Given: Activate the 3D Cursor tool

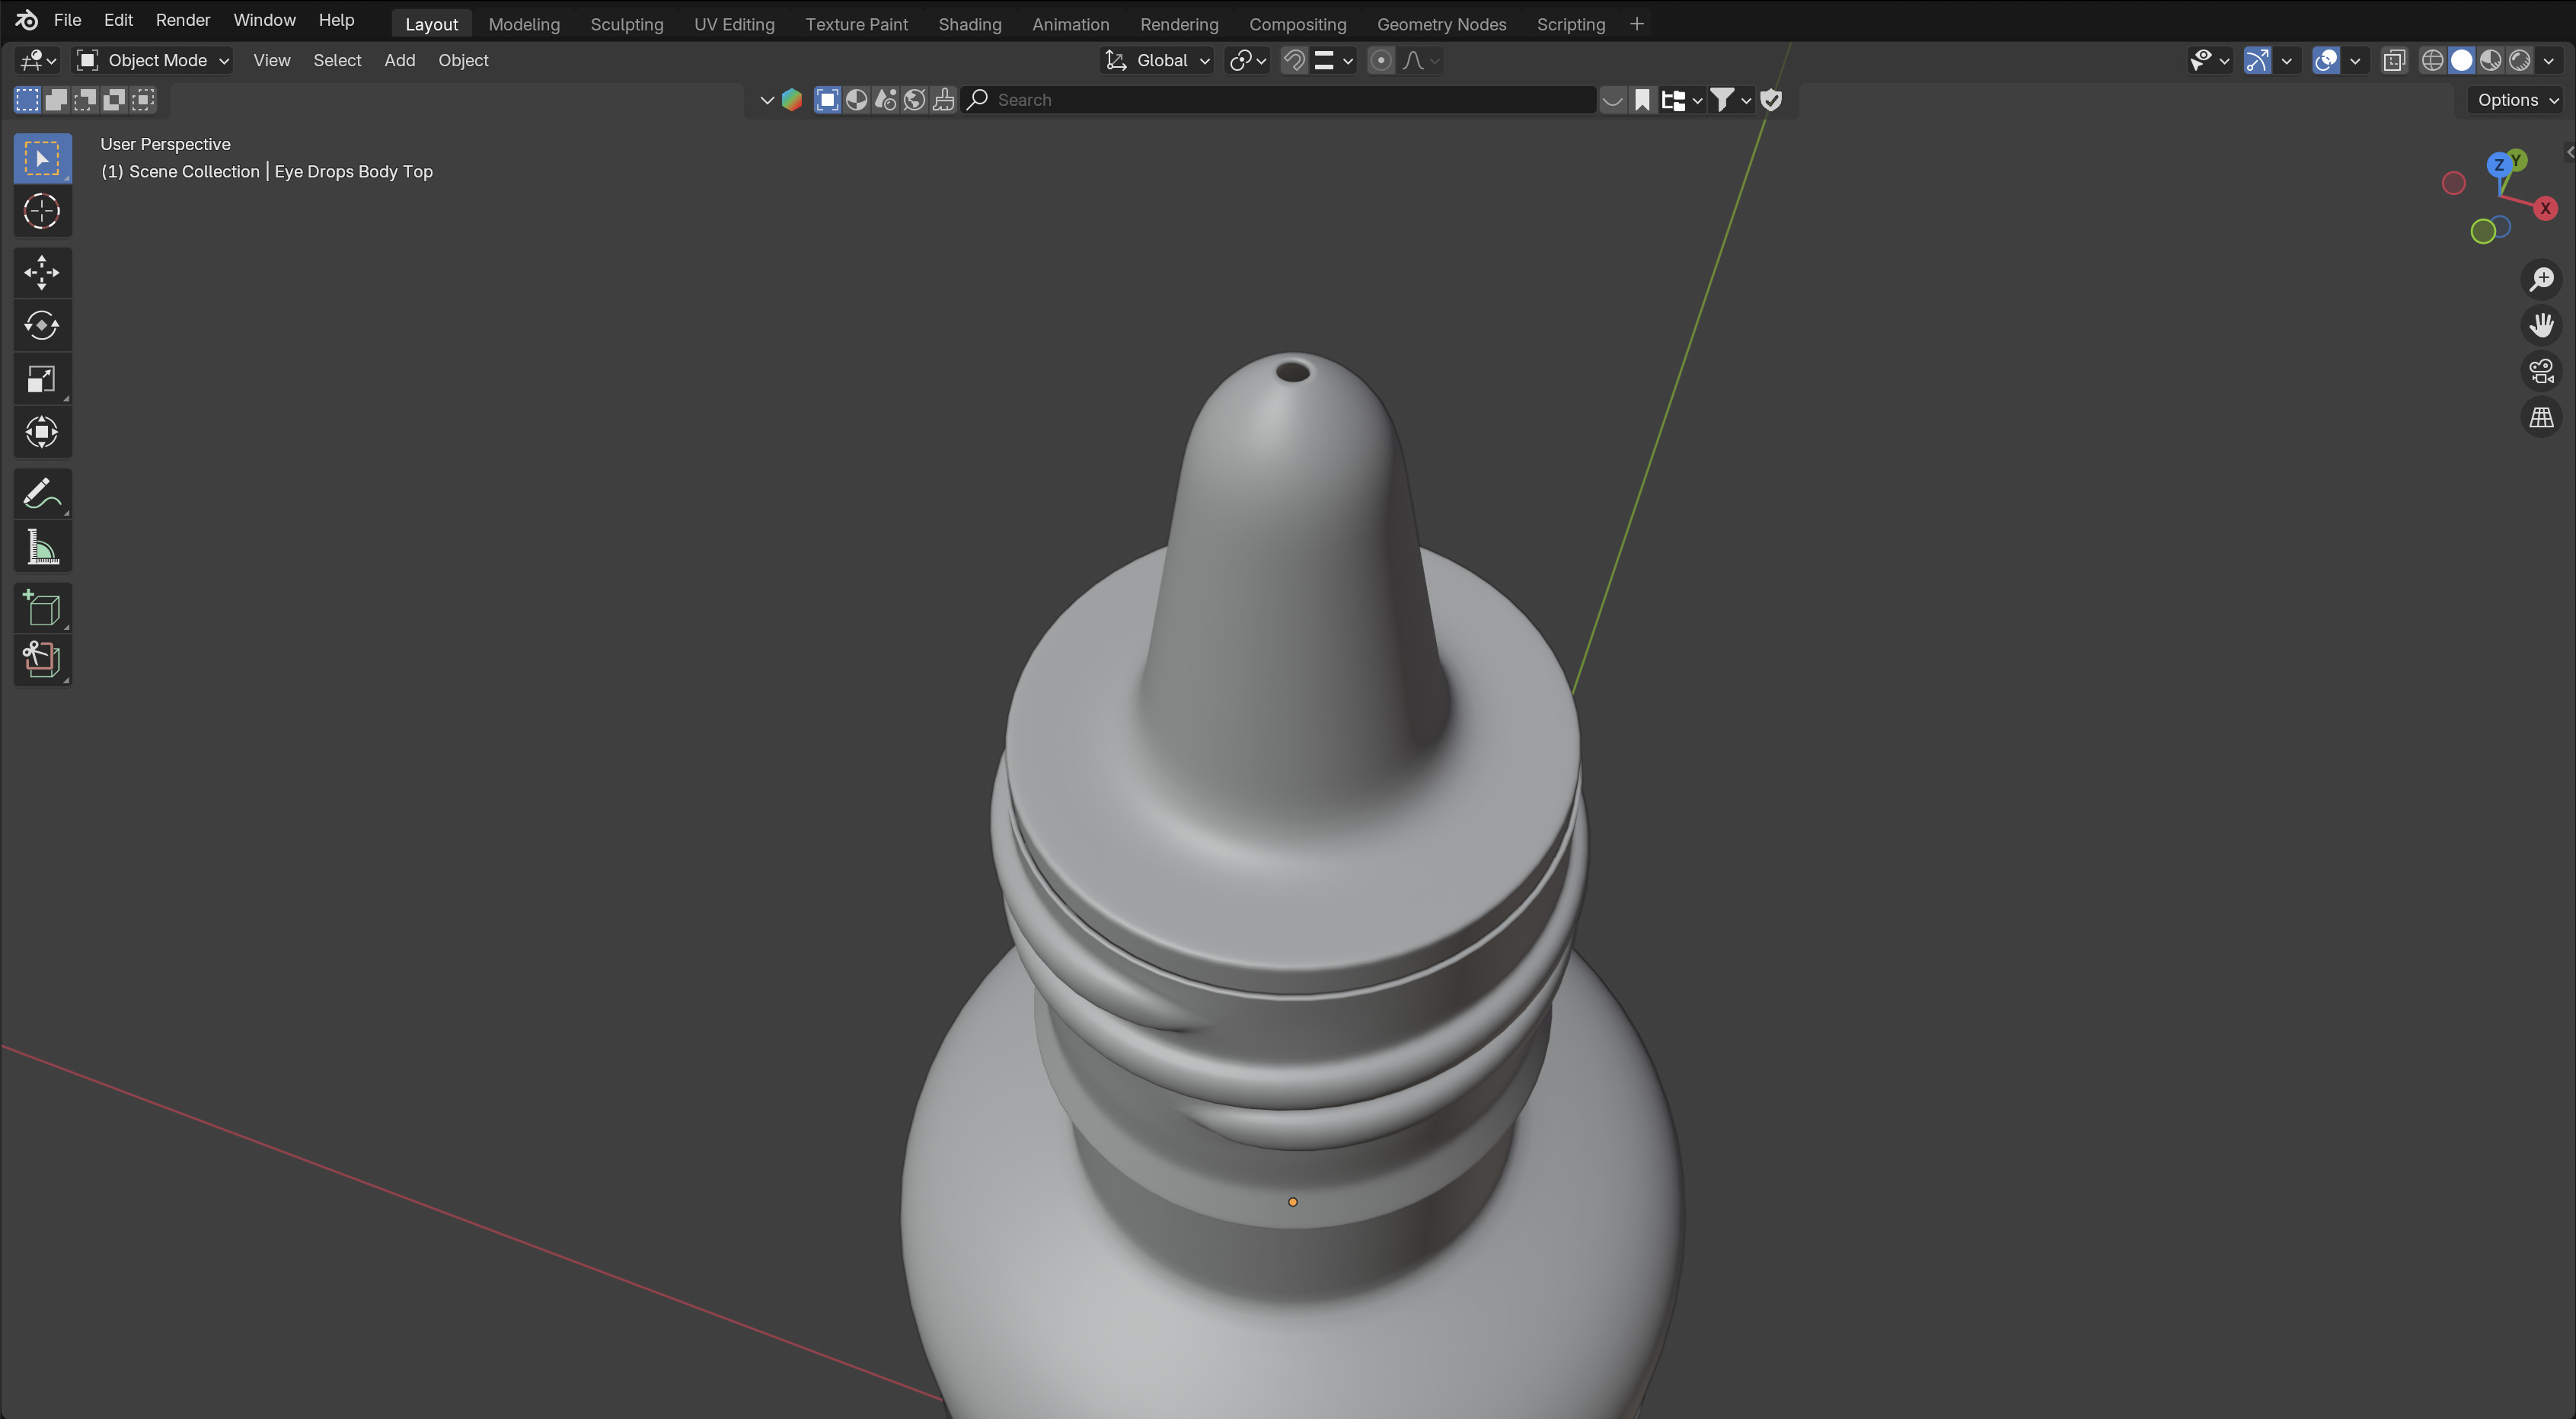Looking at the screenshot, I should [42, 211].
